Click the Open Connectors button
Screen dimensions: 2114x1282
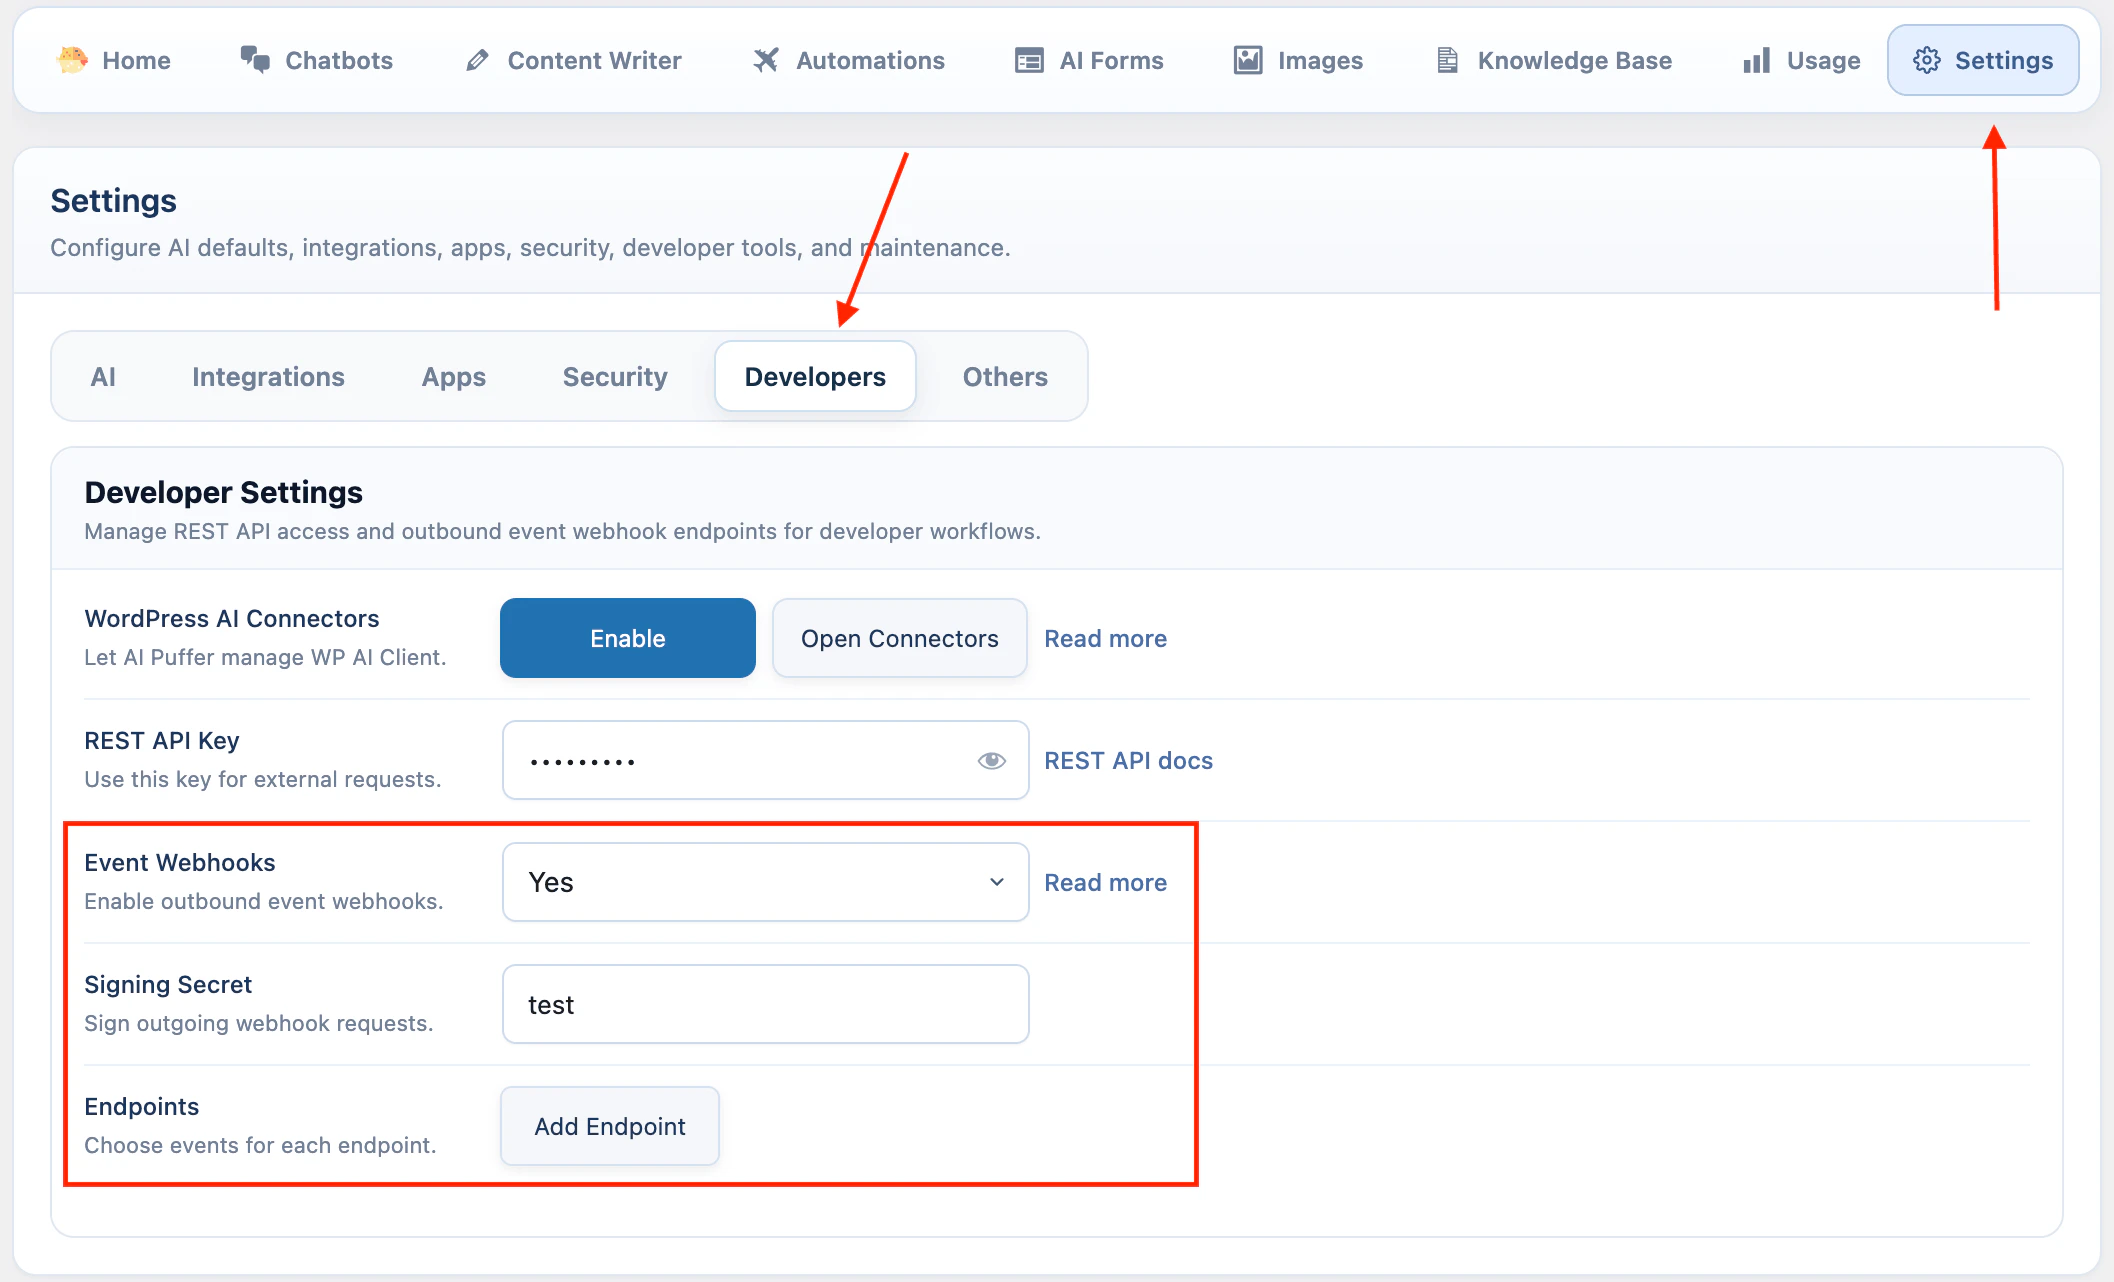point(900,638)
